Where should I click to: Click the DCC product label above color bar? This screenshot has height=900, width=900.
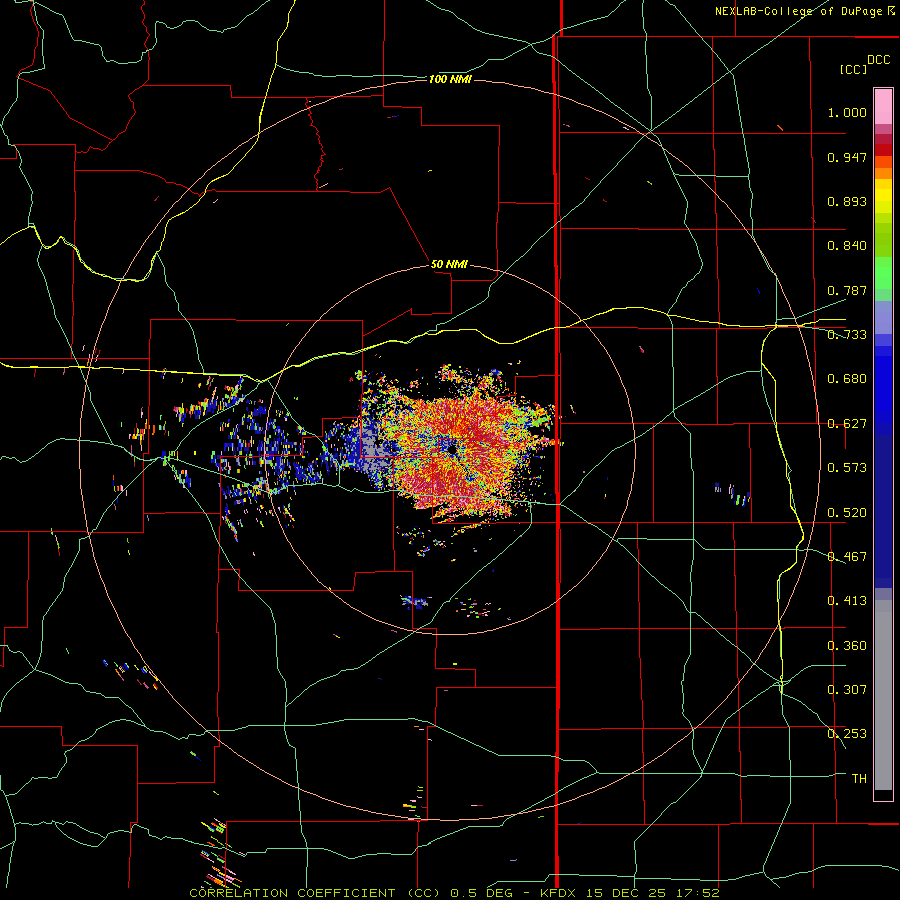(879, 60)
